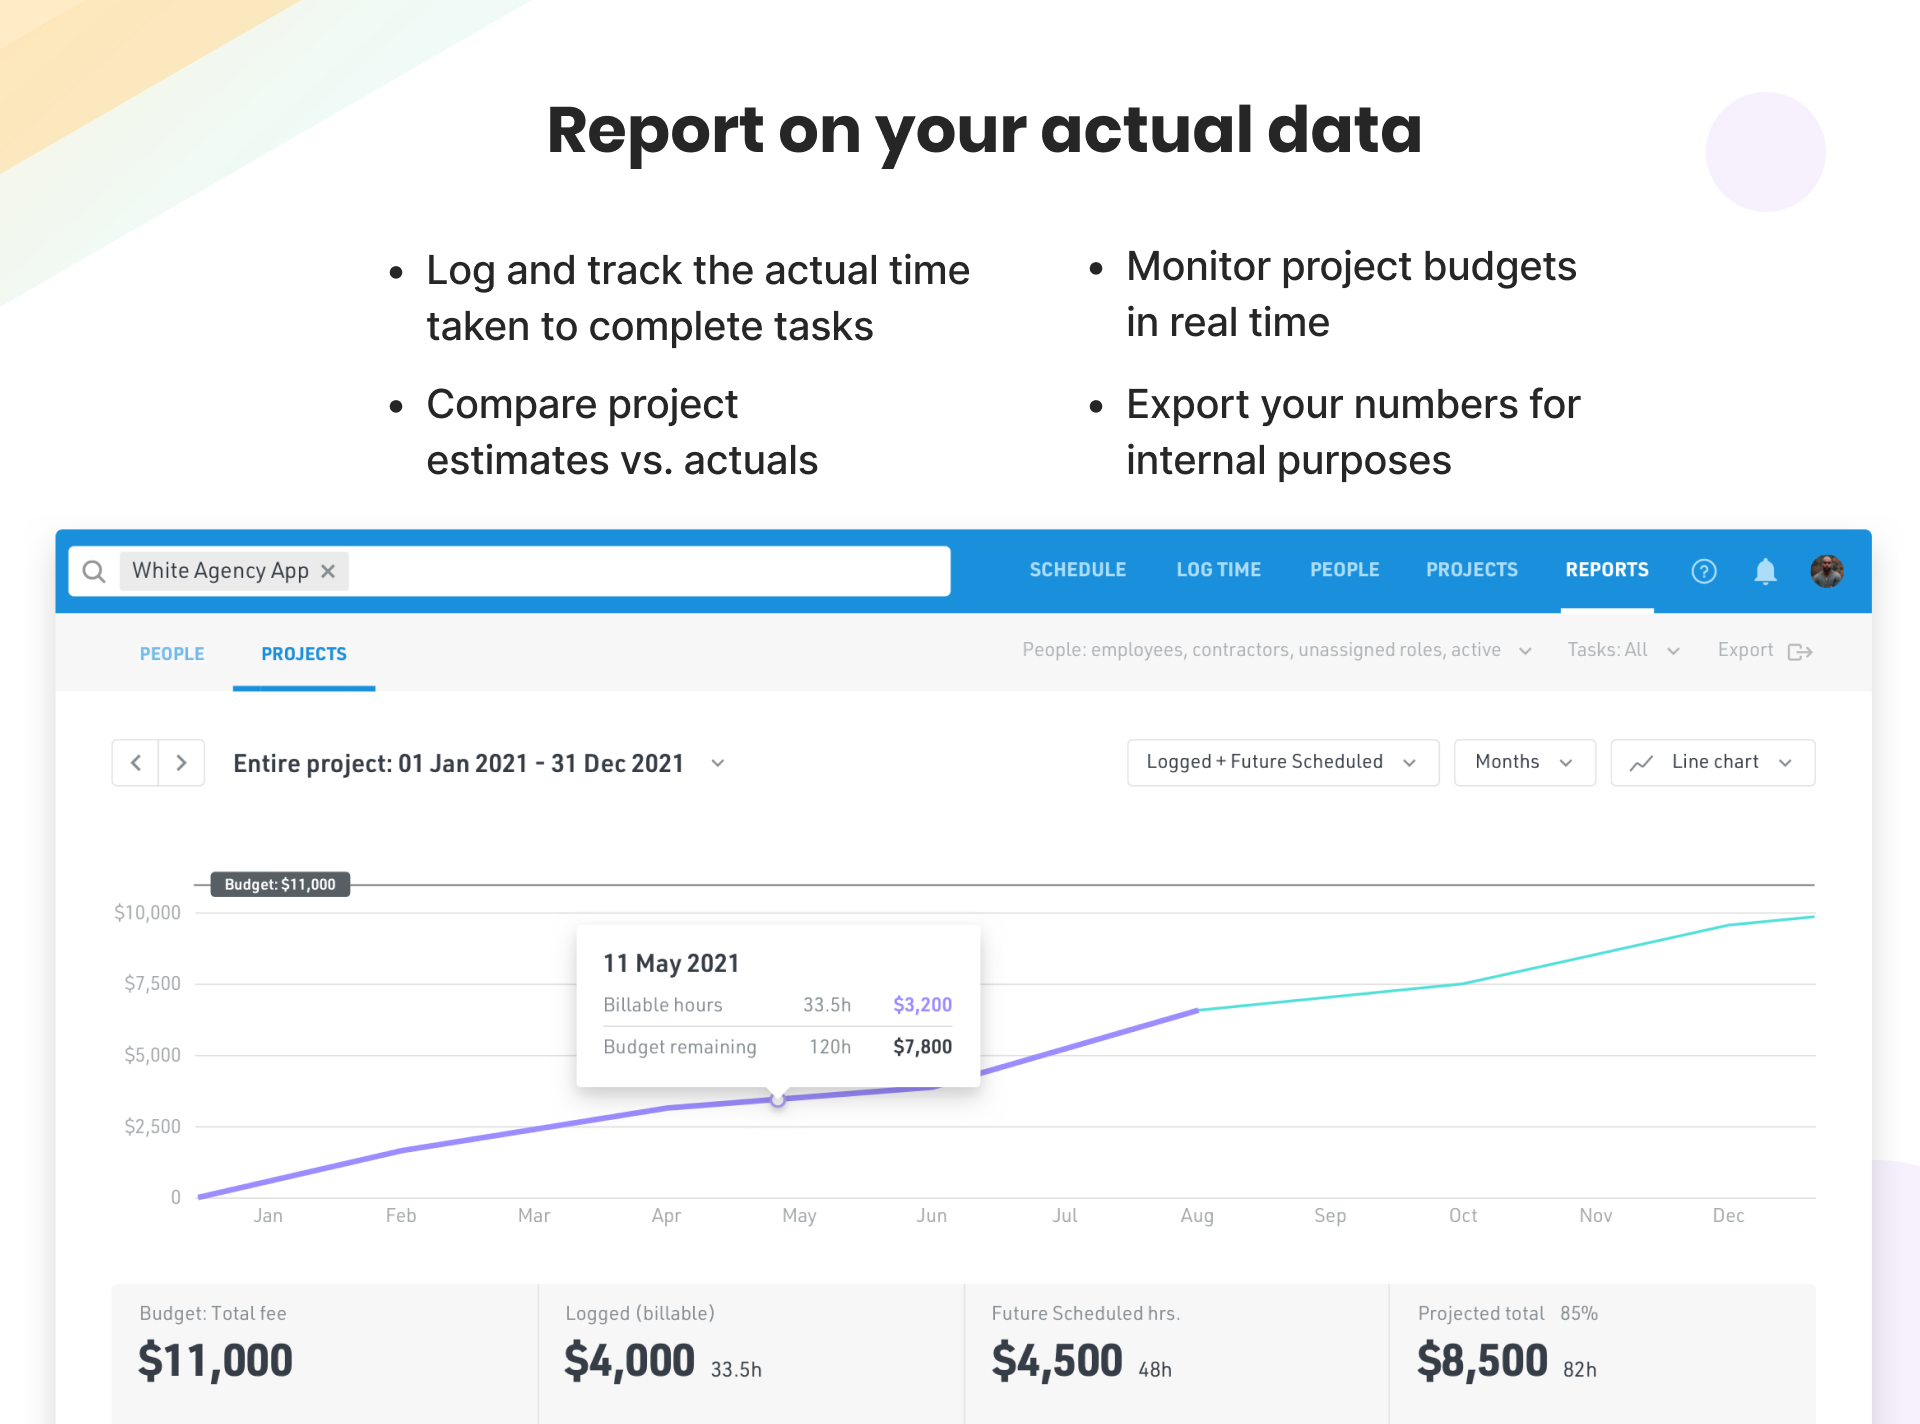Click the user profile avatar
Screen dimensions: 1920x1424
1826,571
